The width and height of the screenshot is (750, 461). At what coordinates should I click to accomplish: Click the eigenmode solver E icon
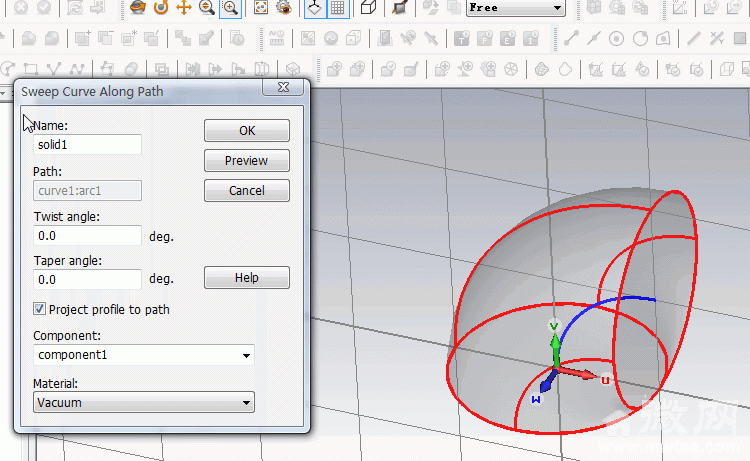(508, 38)
